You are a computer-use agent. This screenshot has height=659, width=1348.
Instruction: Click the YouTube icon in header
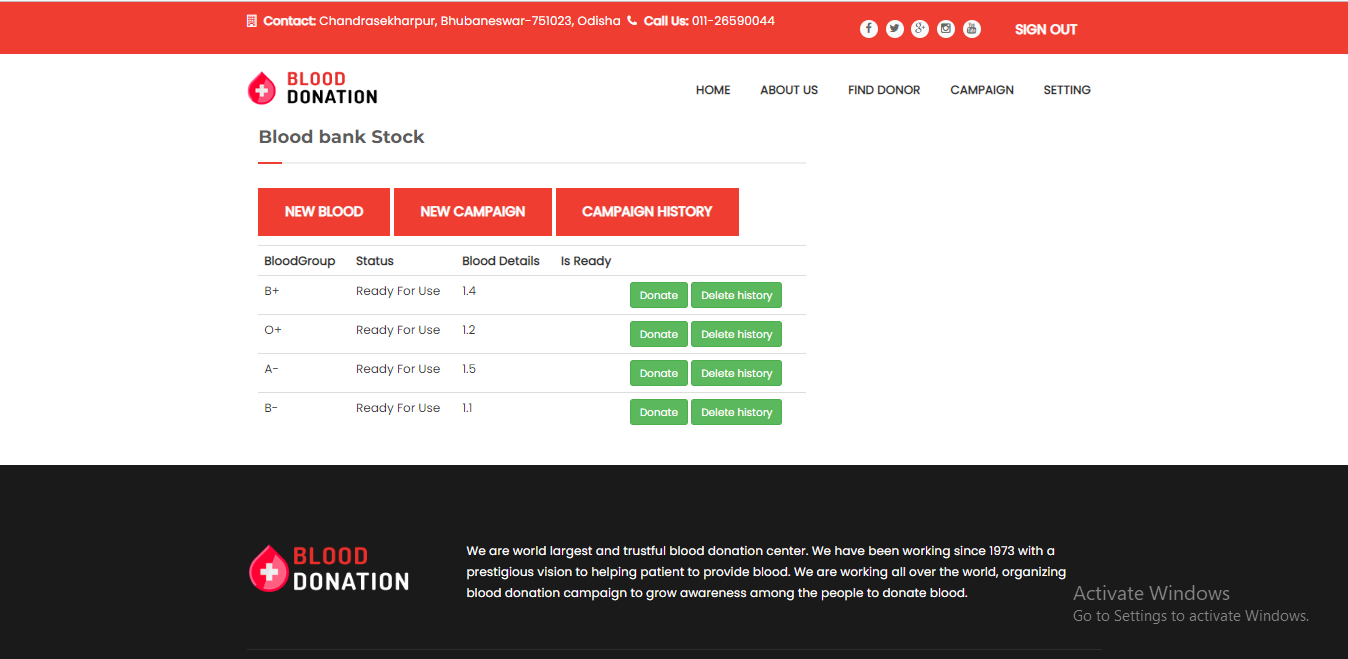(971, 28)
